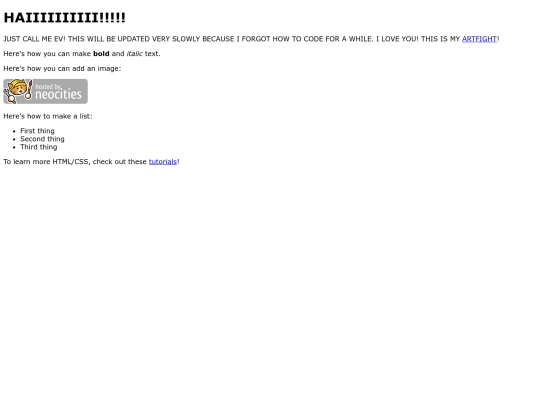
Task: Select the 'First thing' list item
Action: (37, 131)
